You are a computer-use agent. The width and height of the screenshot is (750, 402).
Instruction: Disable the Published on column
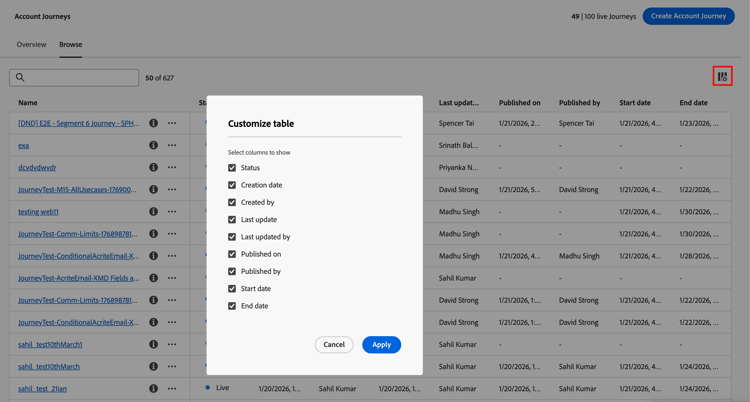(x=232, y=254)
